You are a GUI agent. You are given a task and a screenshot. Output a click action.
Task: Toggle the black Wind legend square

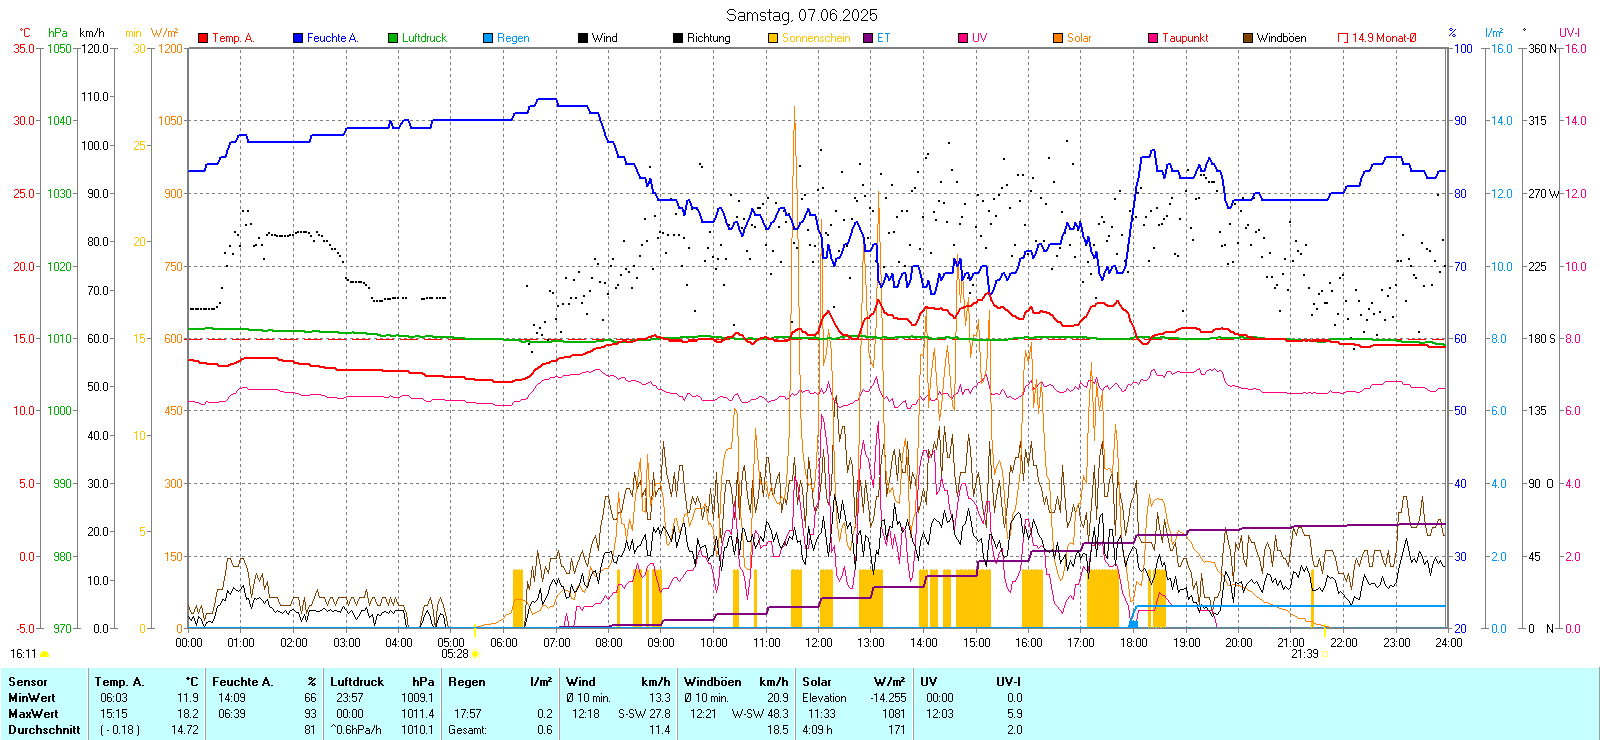(x=583, y=38)
